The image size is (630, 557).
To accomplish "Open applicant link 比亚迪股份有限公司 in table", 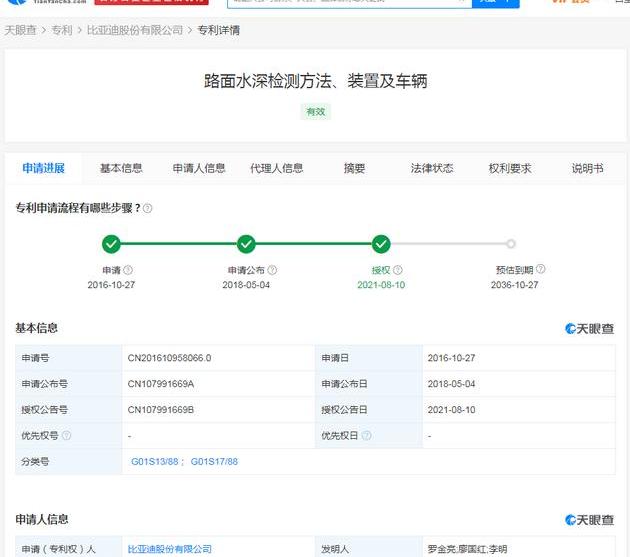I will [x=170, y=549].
